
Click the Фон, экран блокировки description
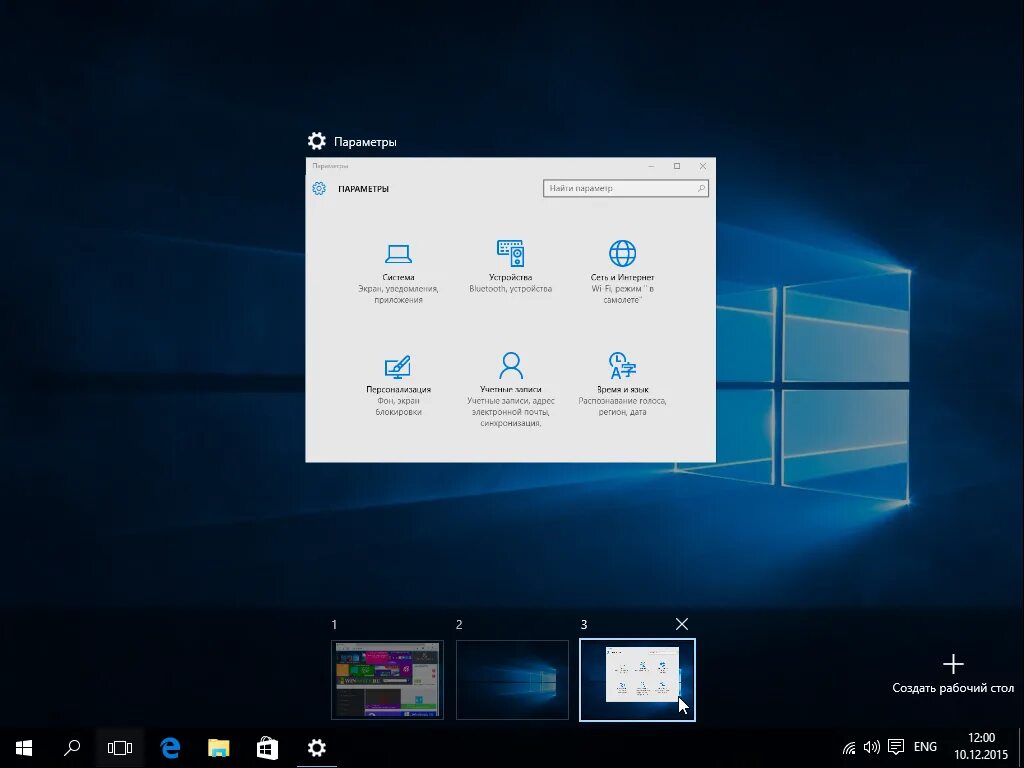click(398, 406)
